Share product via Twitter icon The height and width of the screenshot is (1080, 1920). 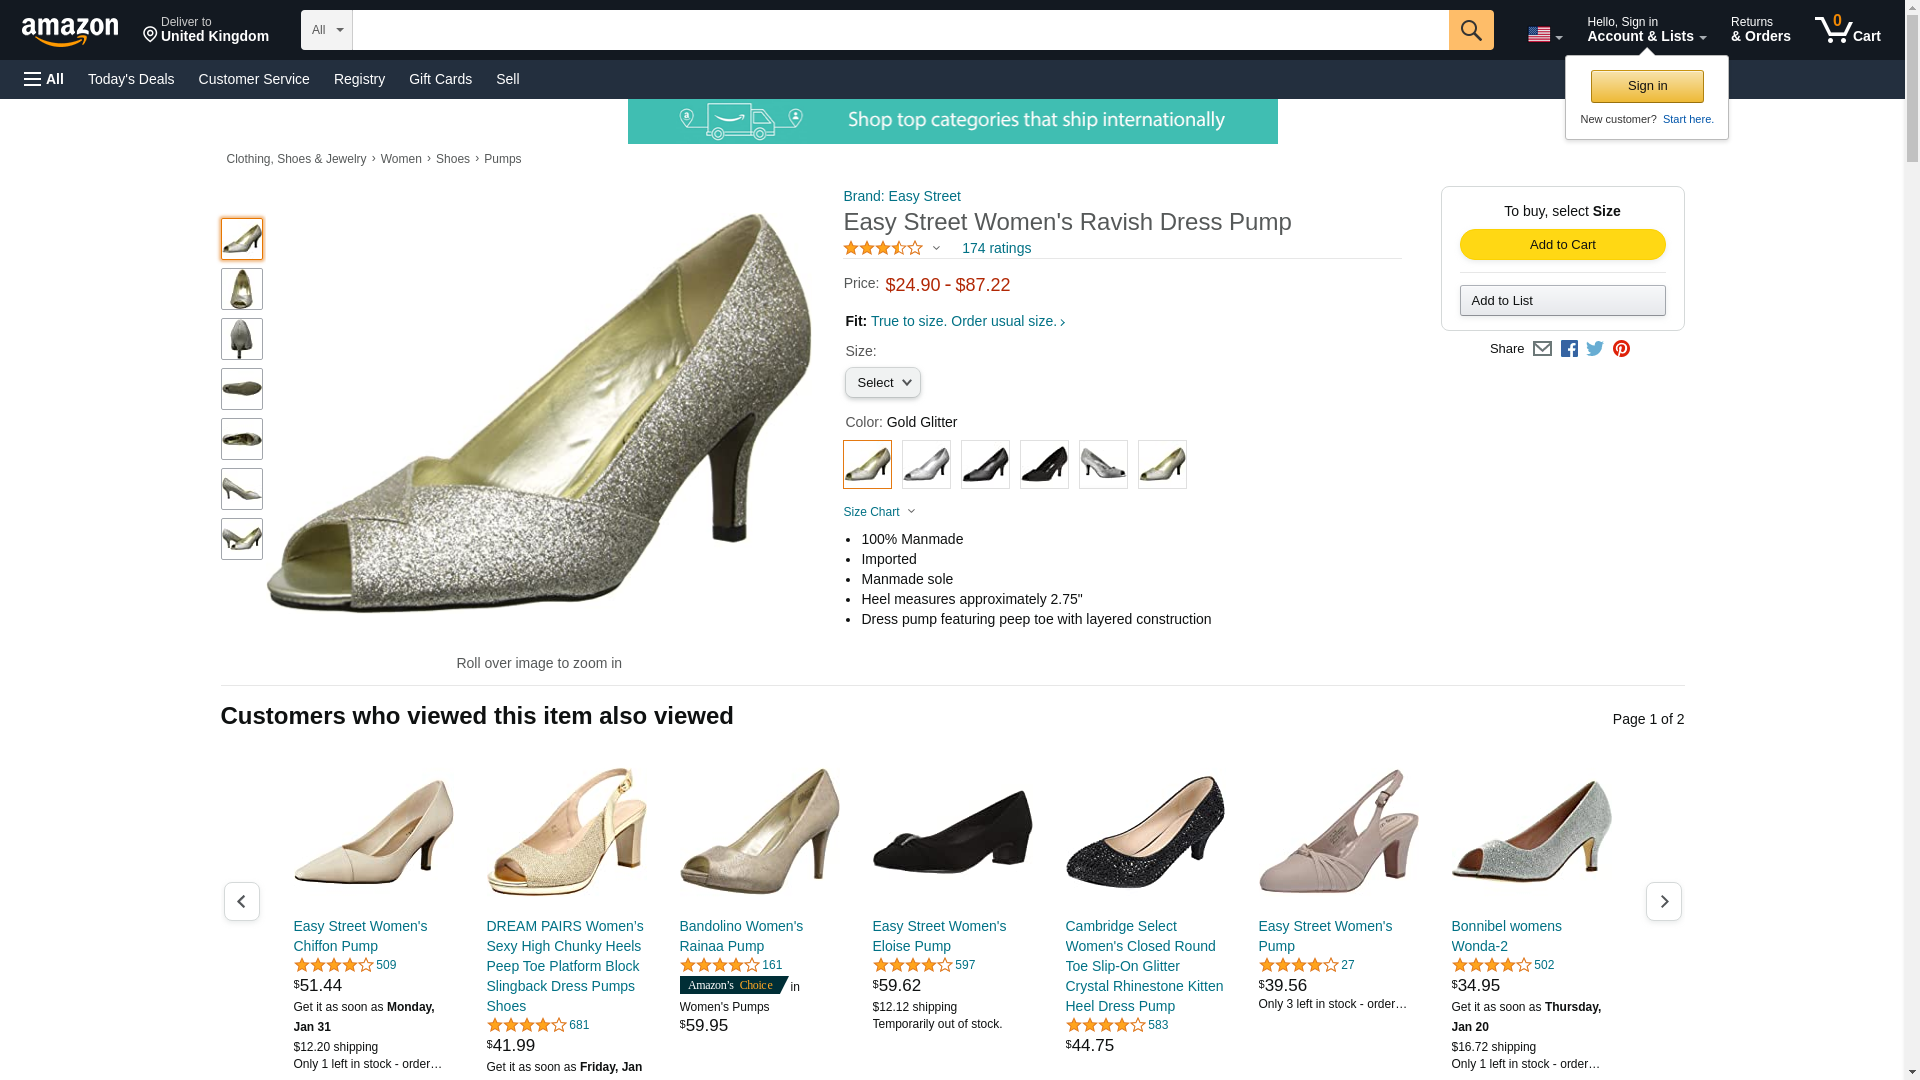[1594, 349]
